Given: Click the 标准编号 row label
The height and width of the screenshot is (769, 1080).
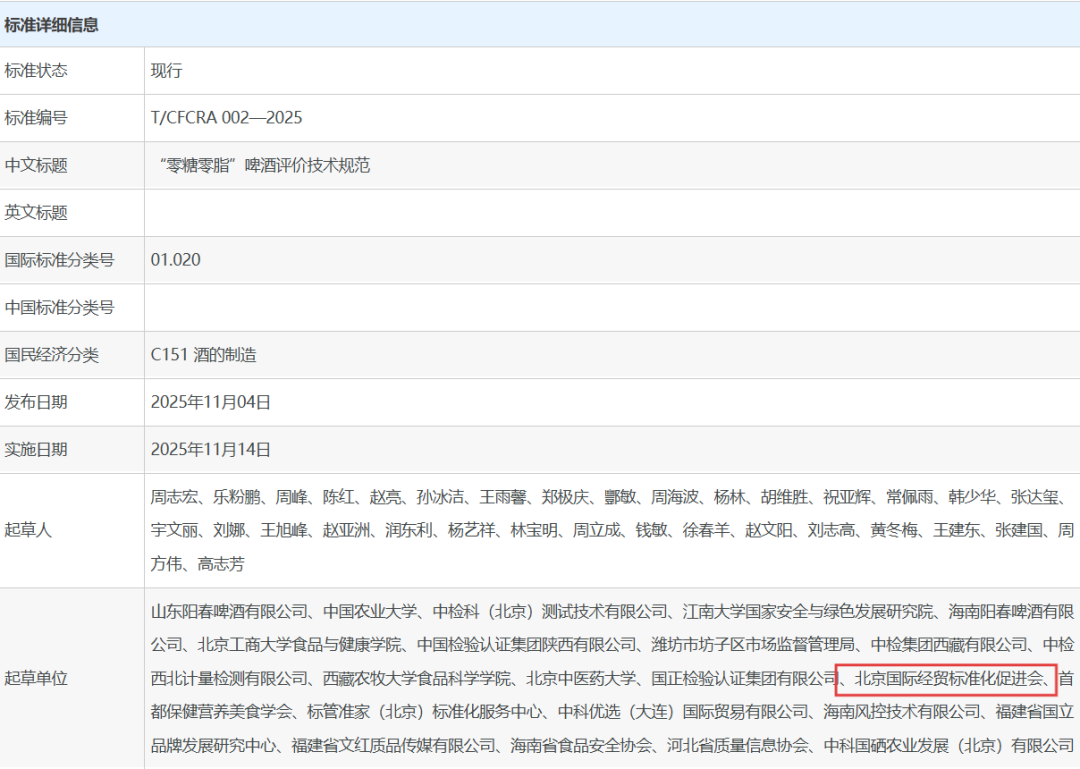Looking at the screenshot, I should click(36, 118).
